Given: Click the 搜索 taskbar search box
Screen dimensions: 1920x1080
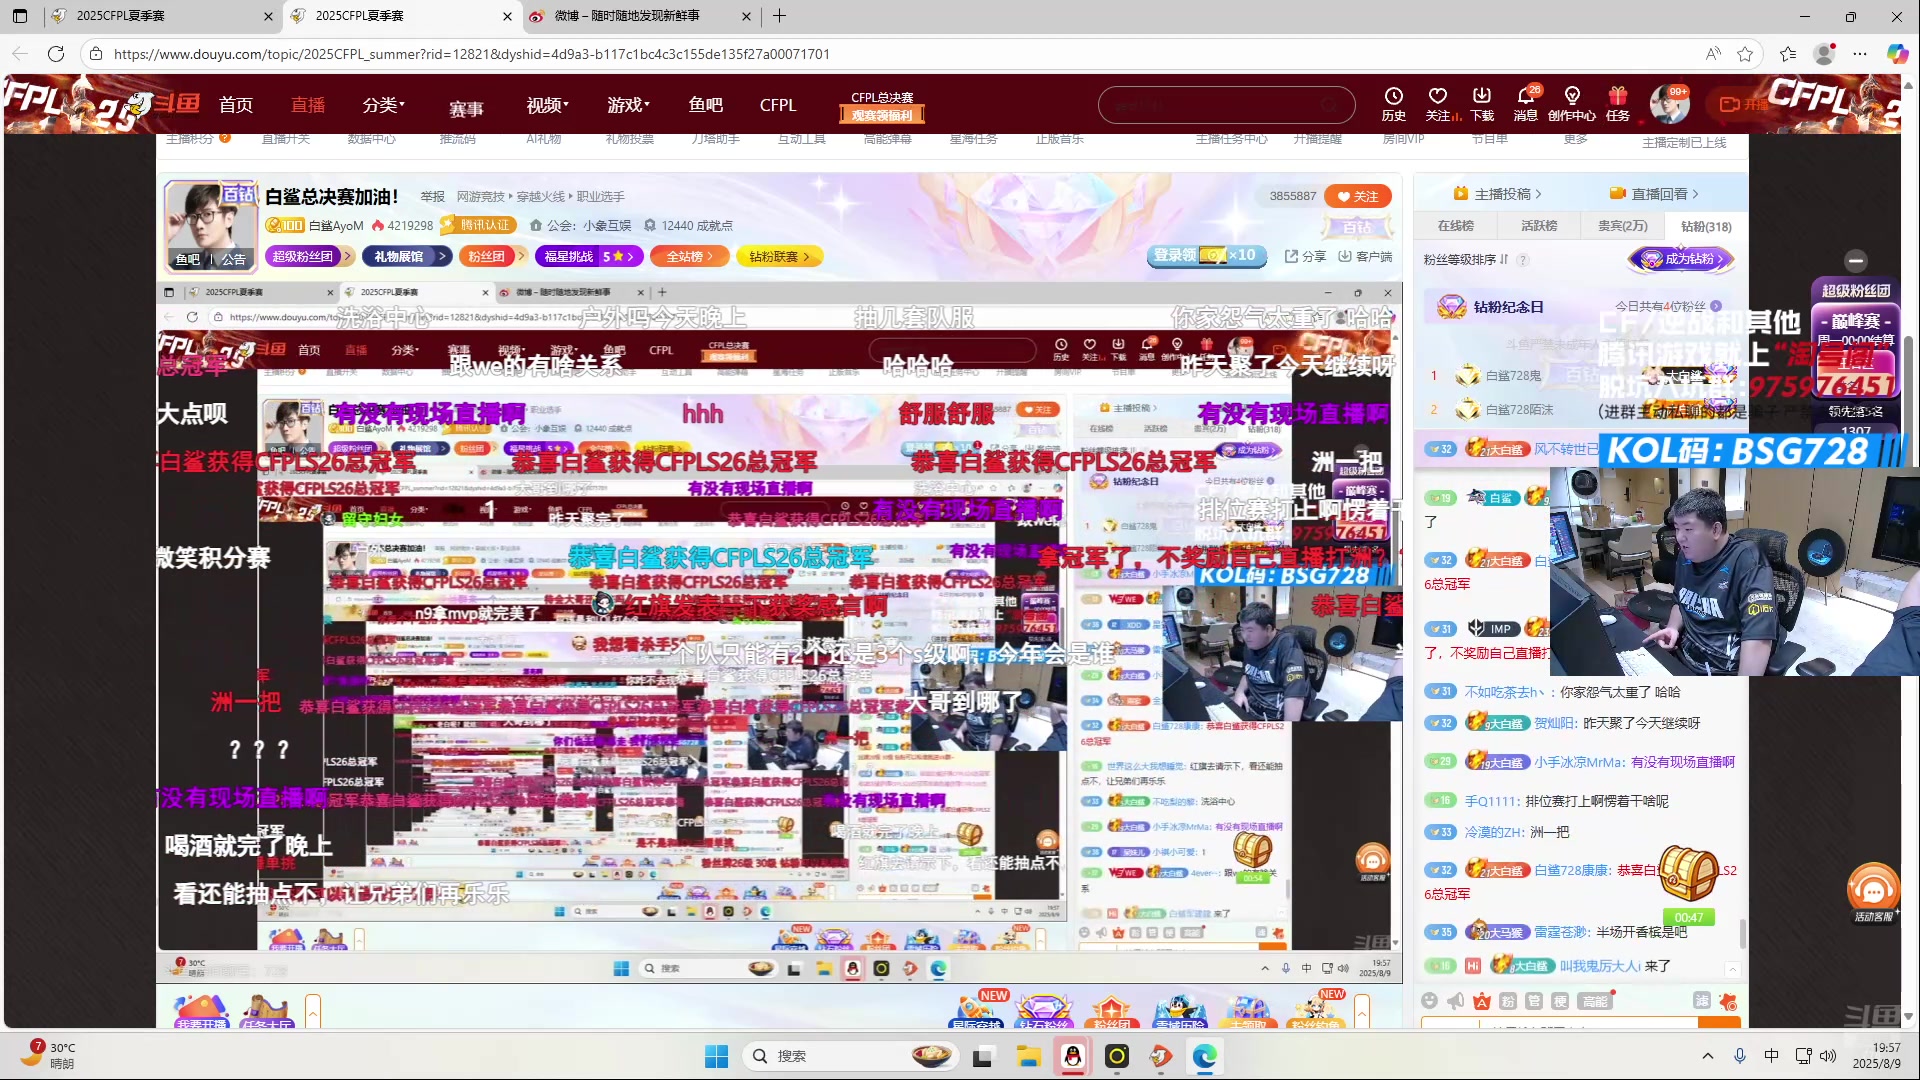Looking at the screenshot, I should pos(850,1056).
